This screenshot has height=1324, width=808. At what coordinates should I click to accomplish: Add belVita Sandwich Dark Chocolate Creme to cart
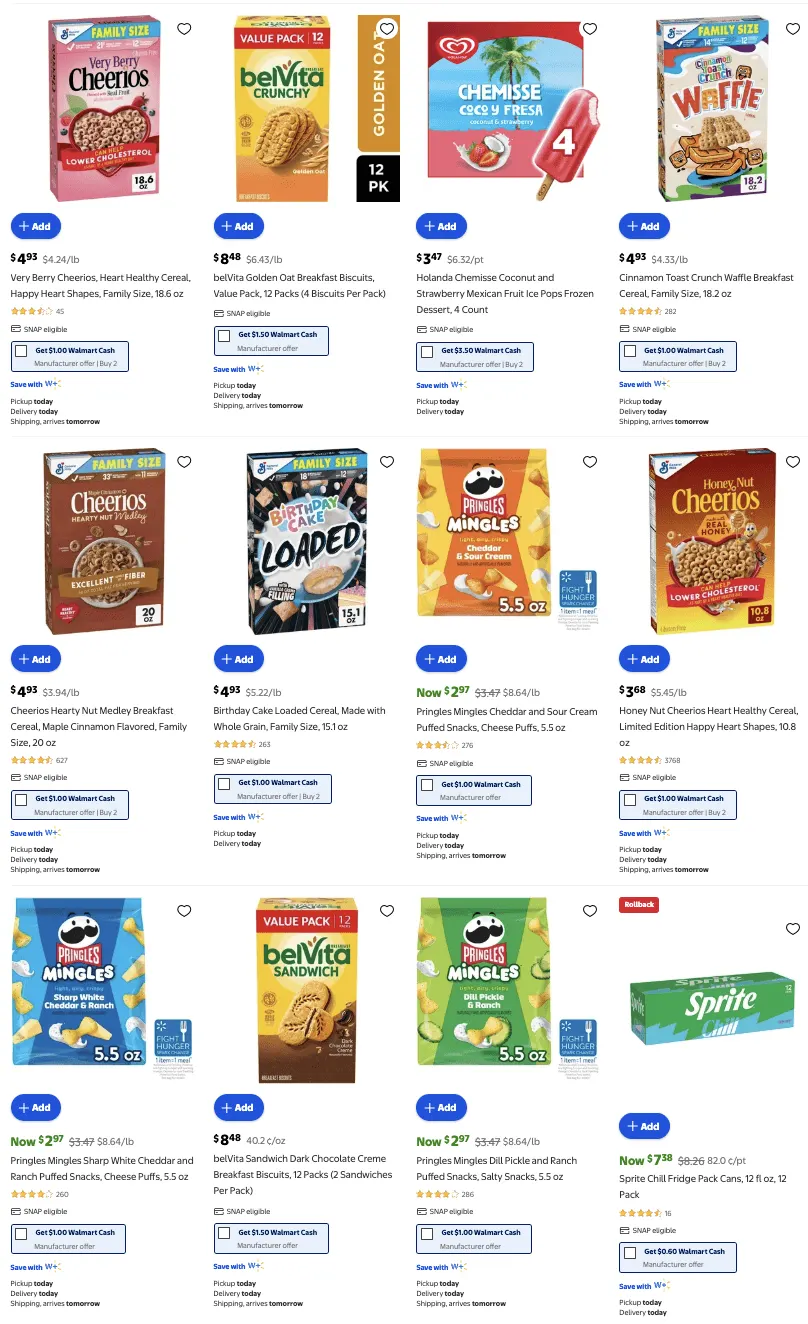[x=238, y=1107]
